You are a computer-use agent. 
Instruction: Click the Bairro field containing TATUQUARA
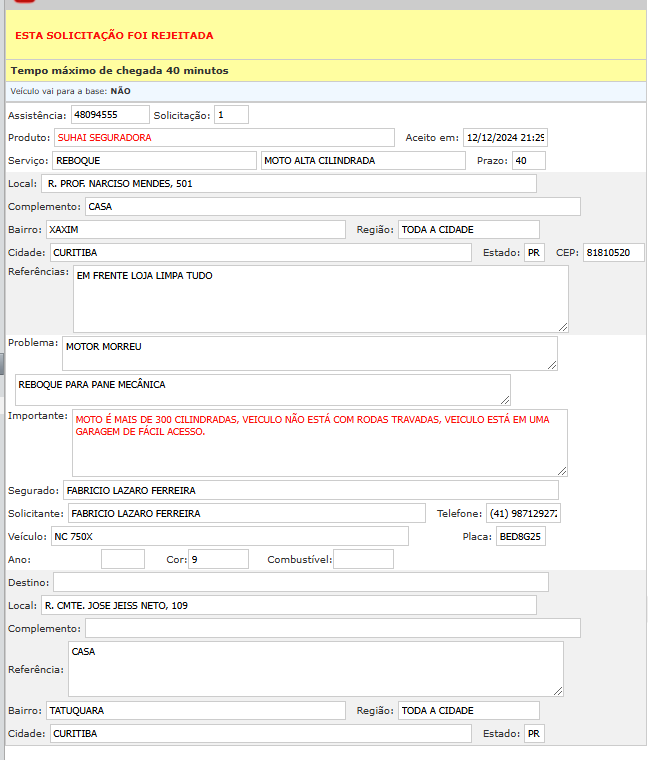196,711
